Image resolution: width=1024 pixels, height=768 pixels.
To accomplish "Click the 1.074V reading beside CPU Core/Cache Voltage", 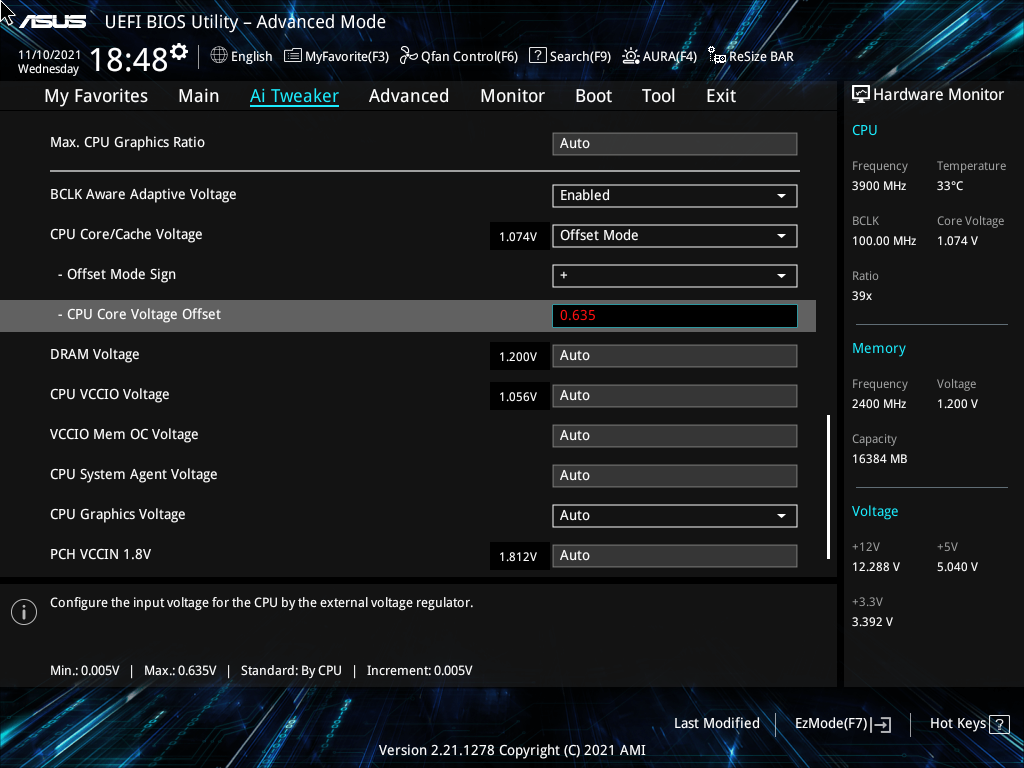I will [518, 236].
